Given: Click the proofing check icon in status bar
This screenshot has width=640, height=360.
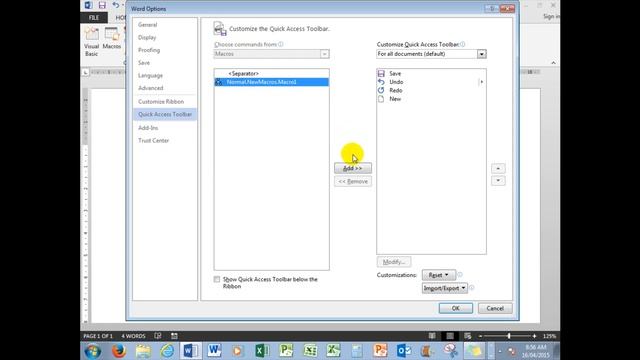Looking at the screenshot, I should [x=158, y=336].
